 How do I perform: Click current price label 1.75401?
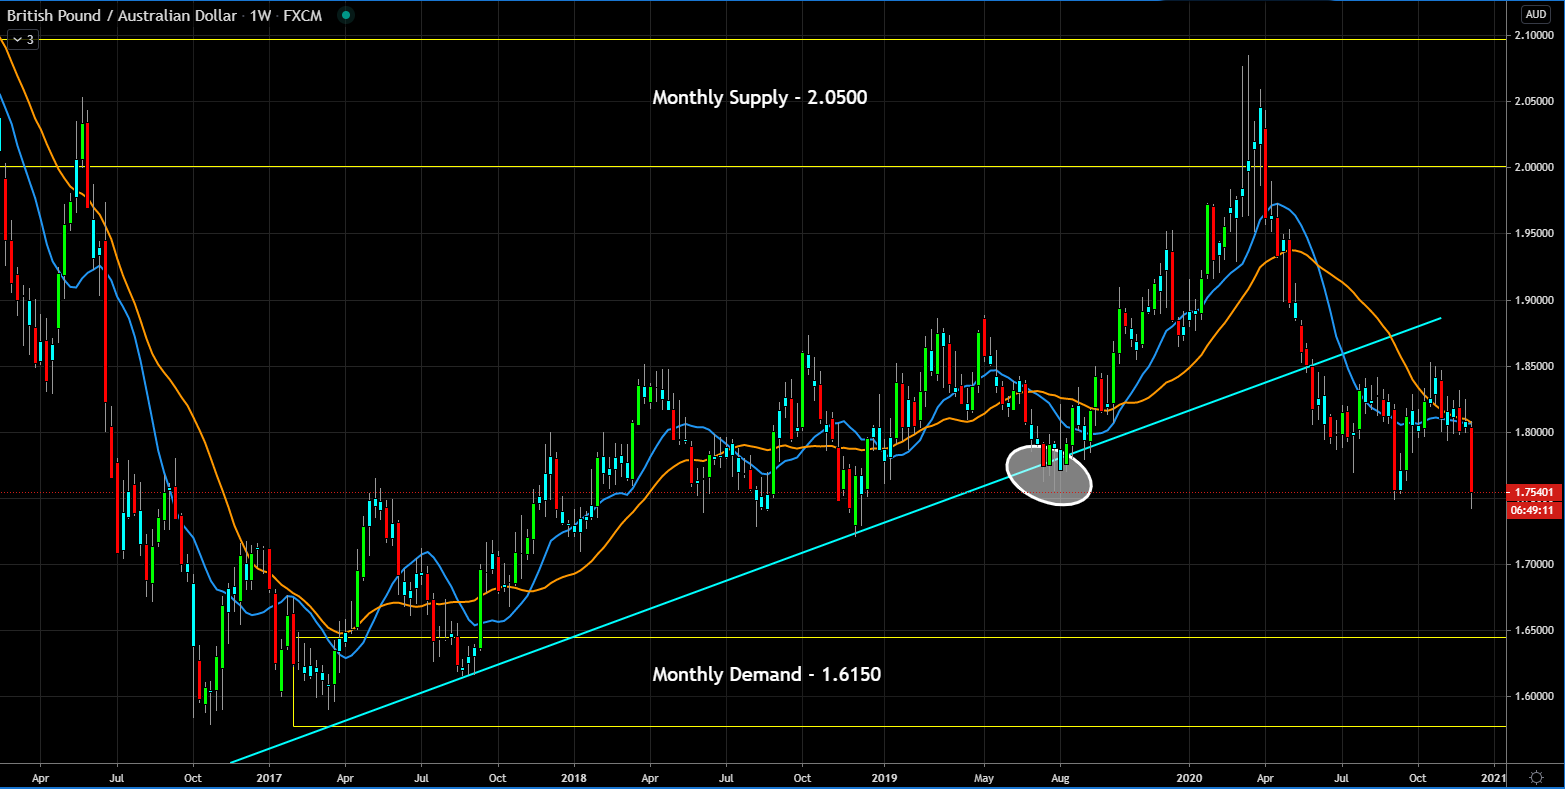point(1534,493)
